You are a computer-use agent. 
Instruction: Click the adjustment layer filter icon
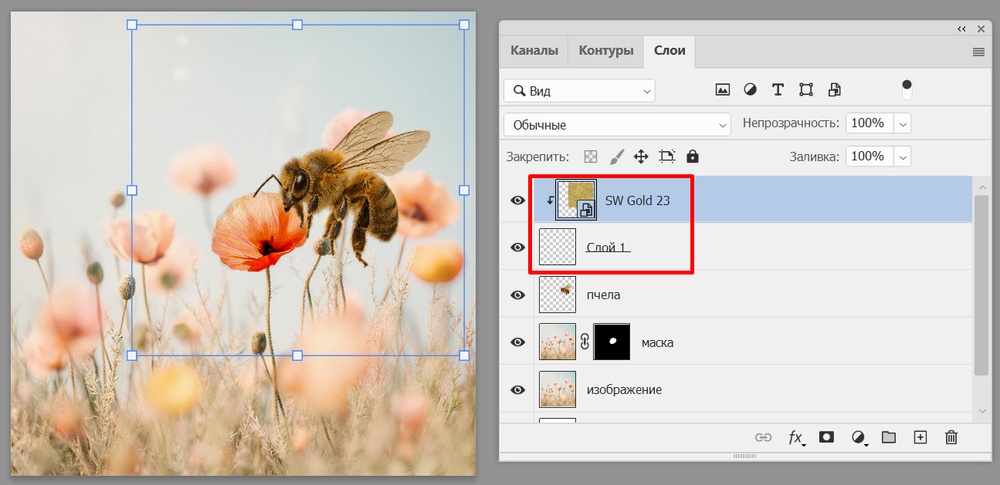pyautogui.click(x=750, y=90)
